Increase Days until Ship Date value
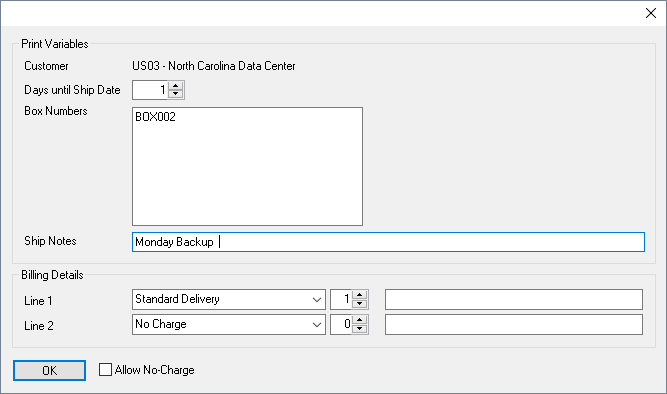The image size is (667, 394). (175, 86)
